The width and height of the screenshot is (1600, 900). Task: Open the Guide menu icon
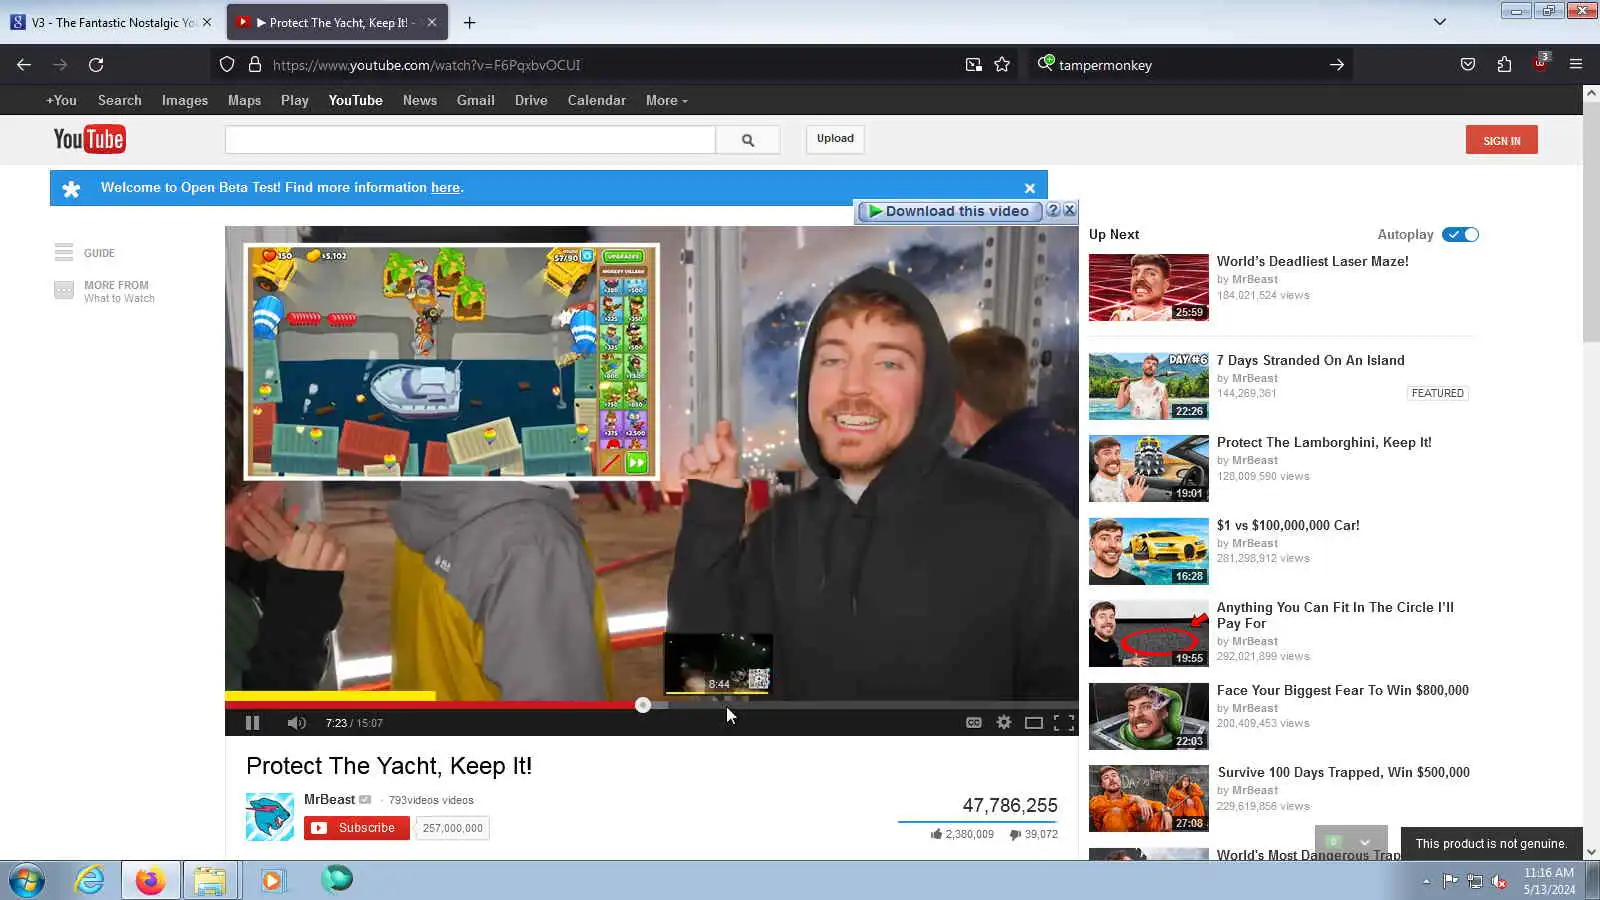point(64,252)
